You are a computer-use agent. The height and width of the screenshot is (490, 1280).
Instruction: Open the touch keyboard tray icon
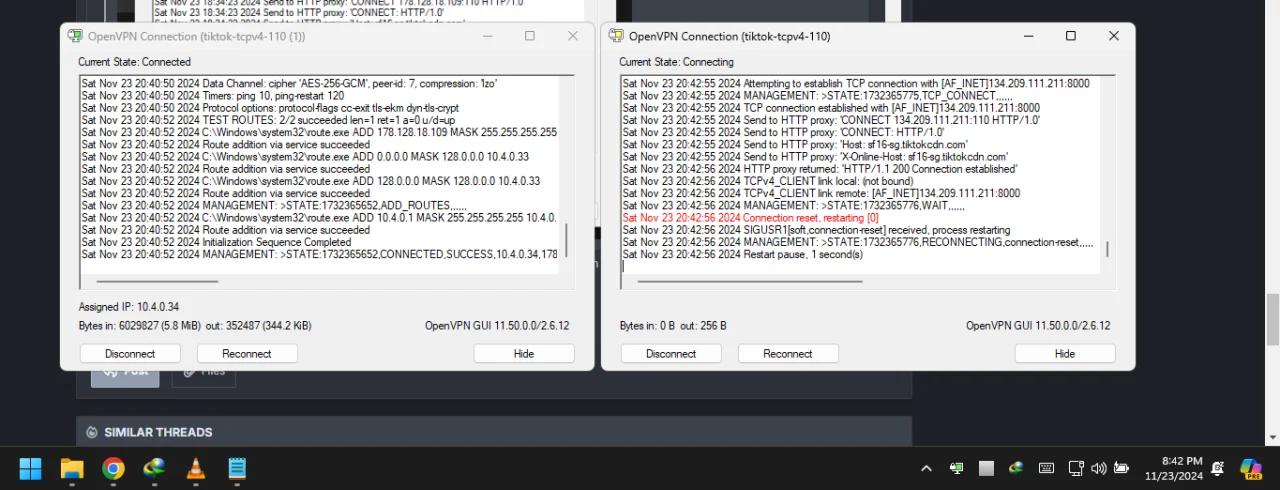tap(1046, 468)
